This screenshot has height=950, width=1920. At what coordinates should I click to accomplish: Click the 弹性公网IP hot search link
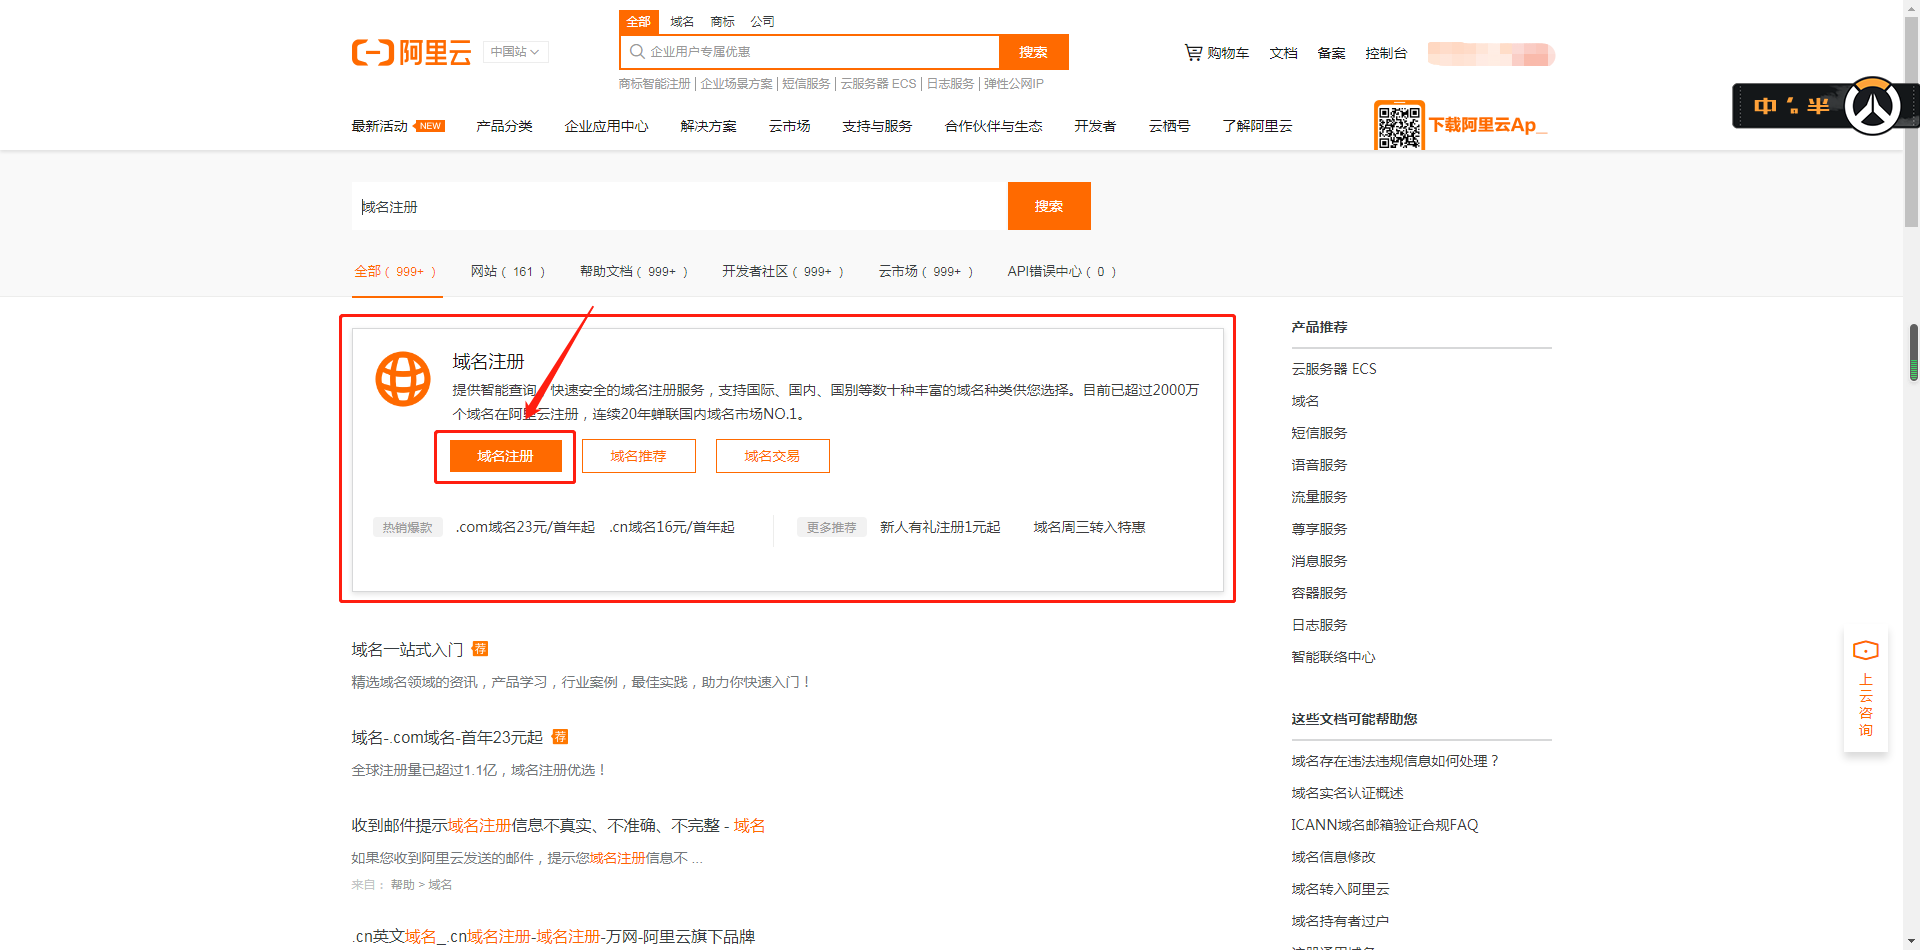1014,84
